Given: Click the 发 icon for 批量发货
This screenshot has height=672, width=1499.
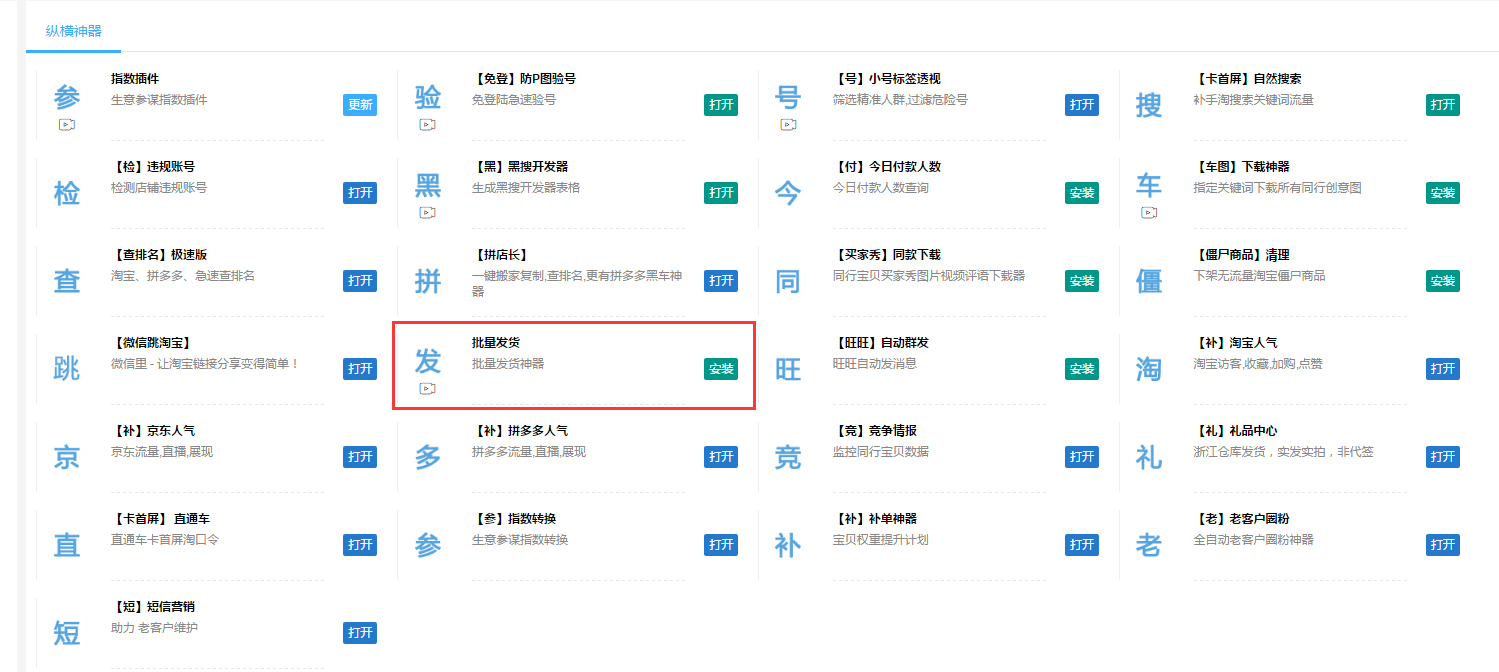Looking at the screenshot, I should point(428,362).
